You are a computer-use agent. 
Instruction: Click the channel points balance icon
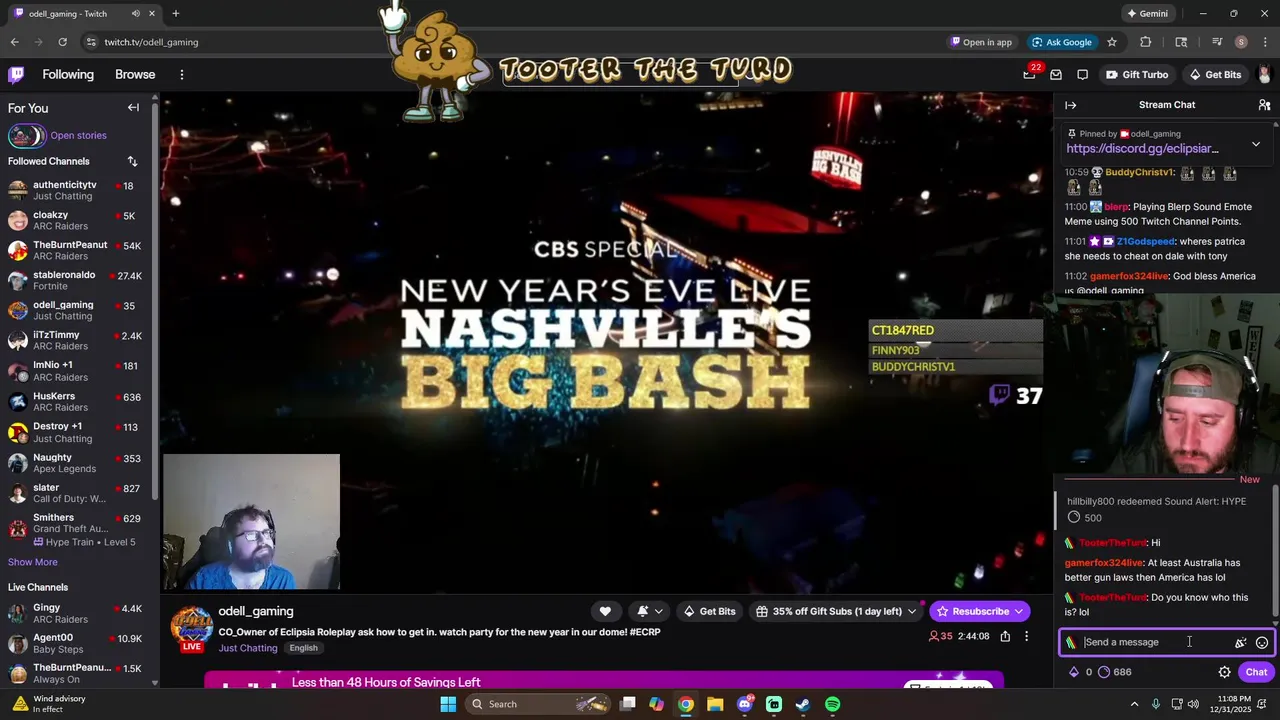pos(1104,672)
